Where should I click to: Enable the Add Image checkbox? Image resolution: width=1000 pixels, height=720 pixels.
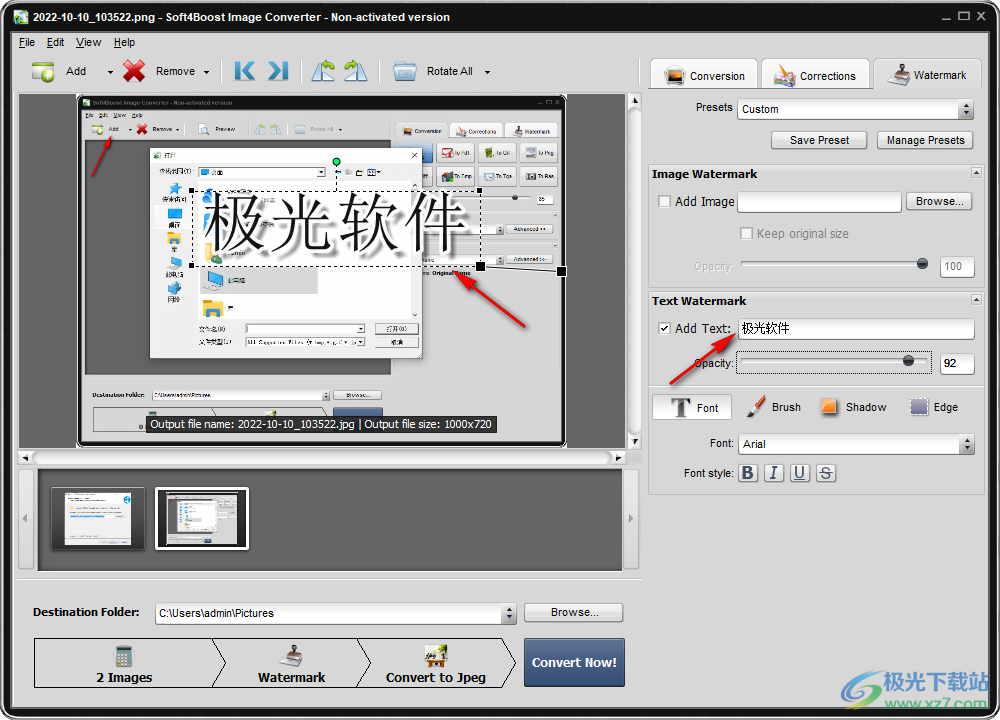click(x=665, y=202)
